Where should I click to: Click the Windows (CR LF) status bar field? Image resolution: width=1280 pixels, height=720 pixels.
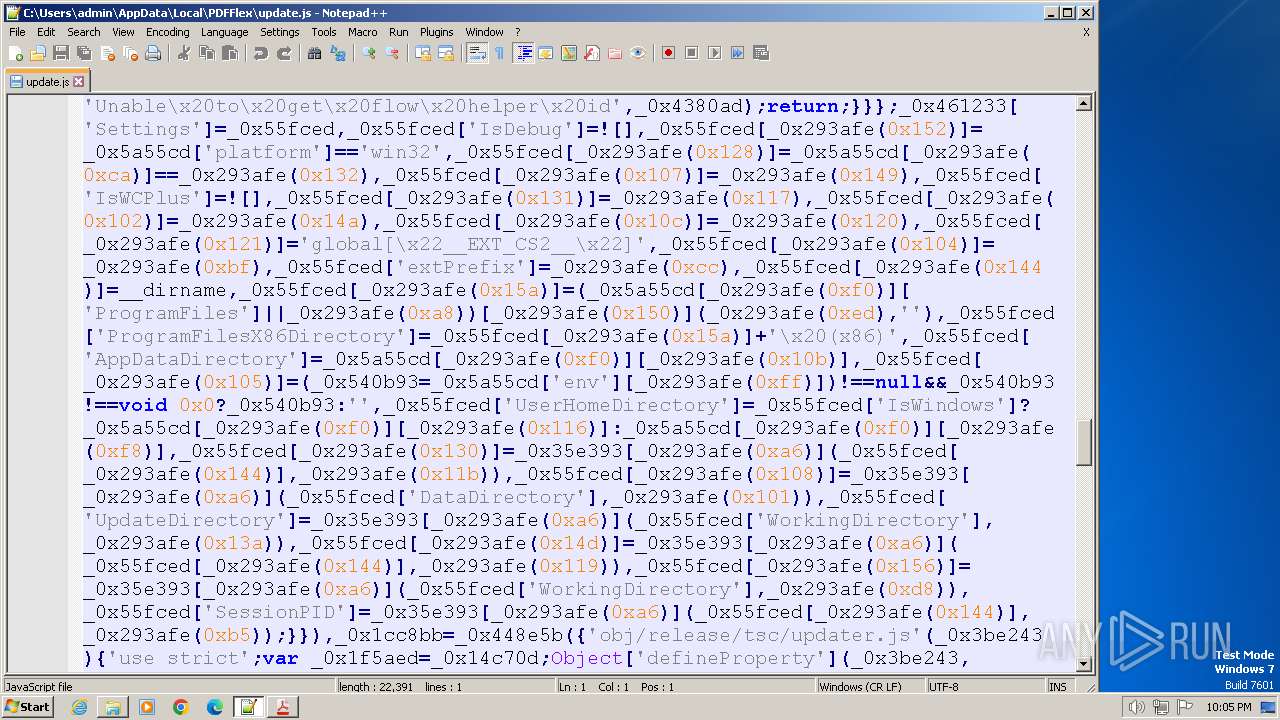[870, 687]
